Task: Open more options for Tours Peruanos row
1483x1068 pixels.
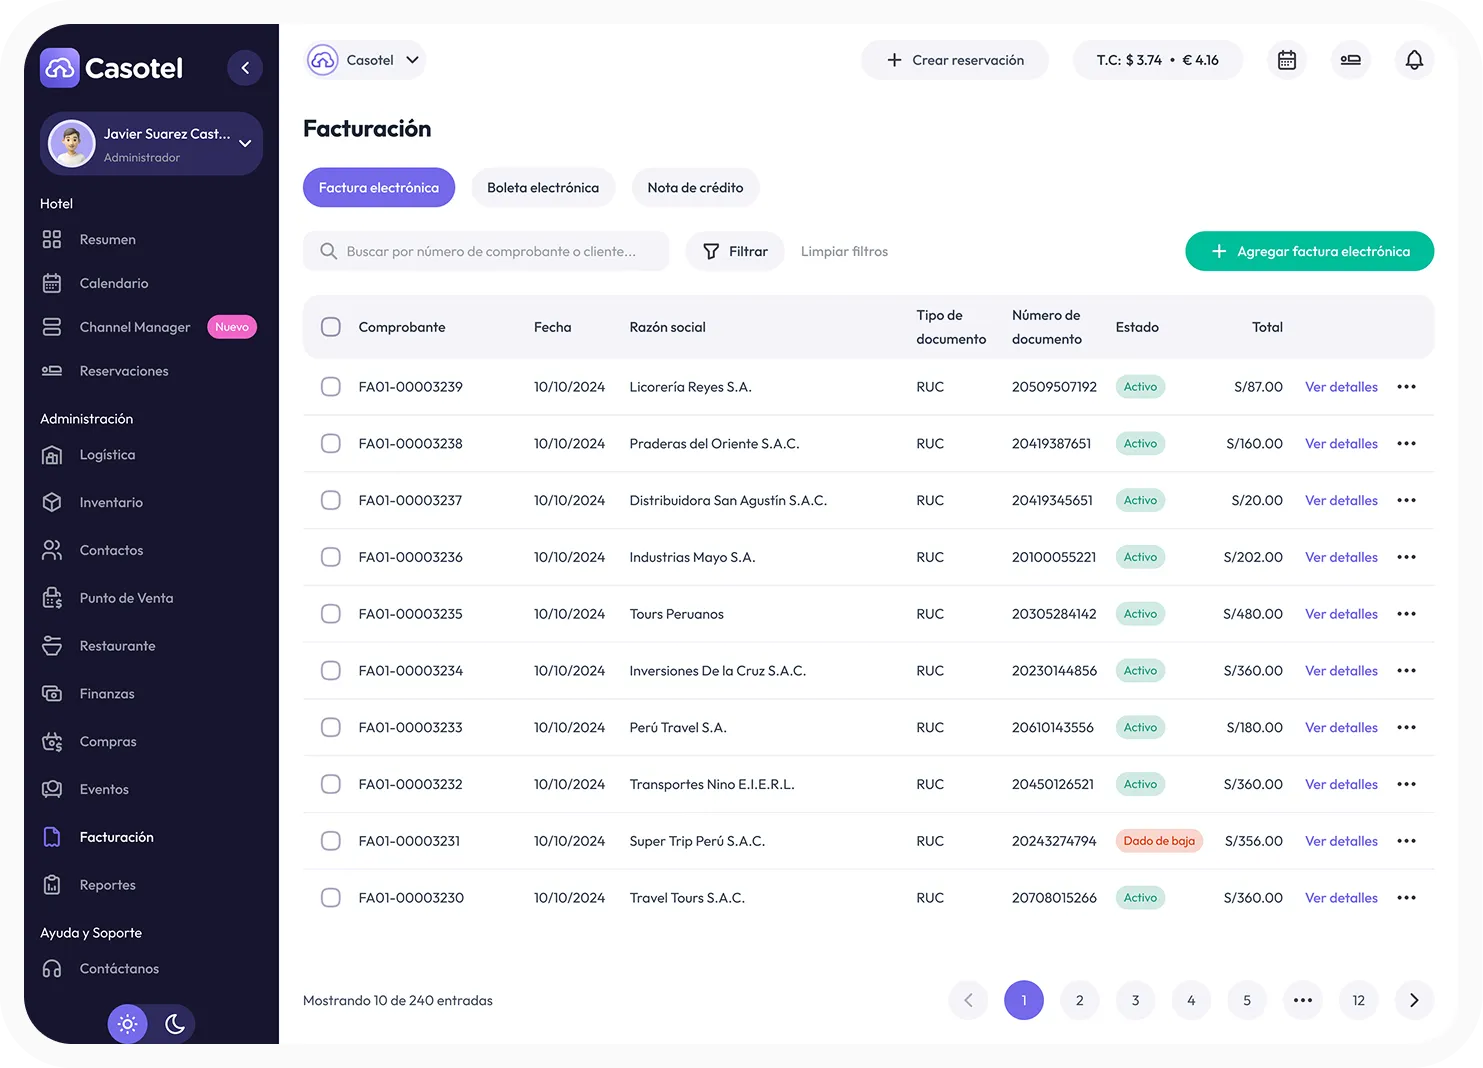Action: click(x=1406, y=614)
